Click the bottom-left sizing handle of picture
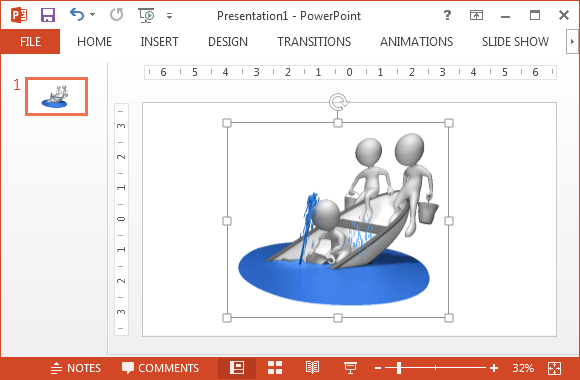580x380 pixels. tap(227, 318)
